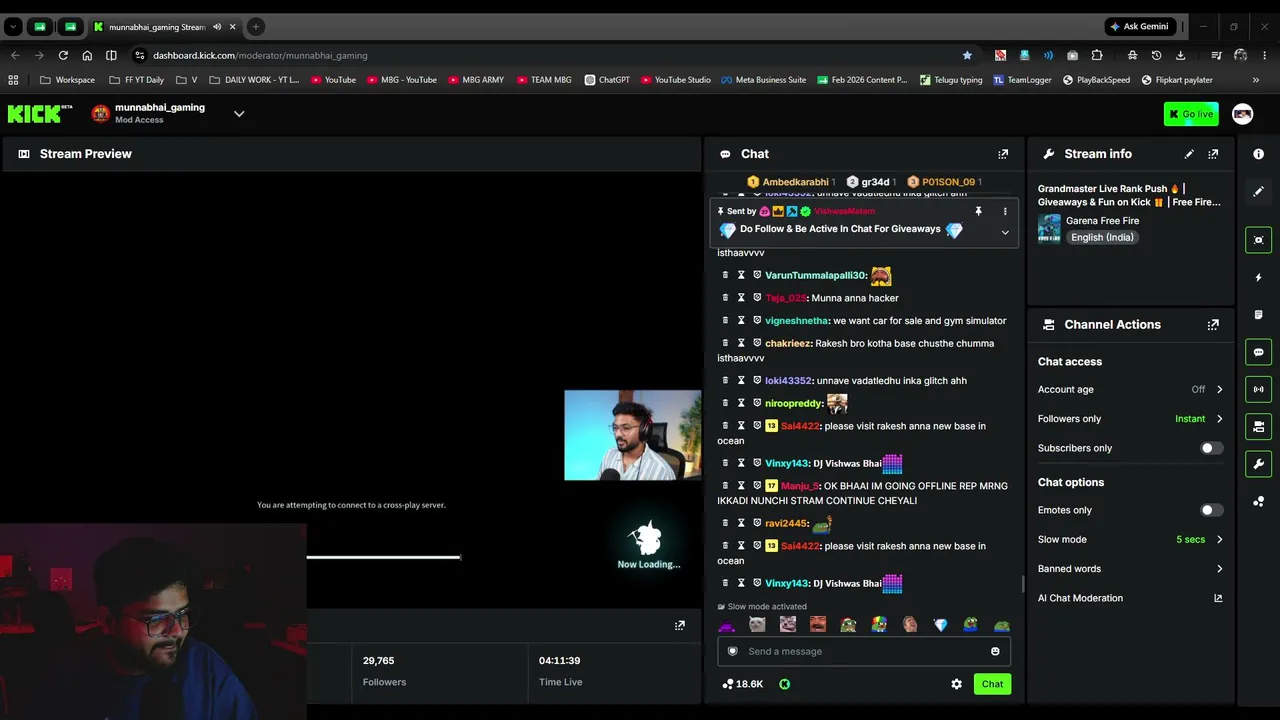Open Followers only setting
The height and width of the screenshot is (720, 1280).
pyautogui.click(x=1130, y=419)
